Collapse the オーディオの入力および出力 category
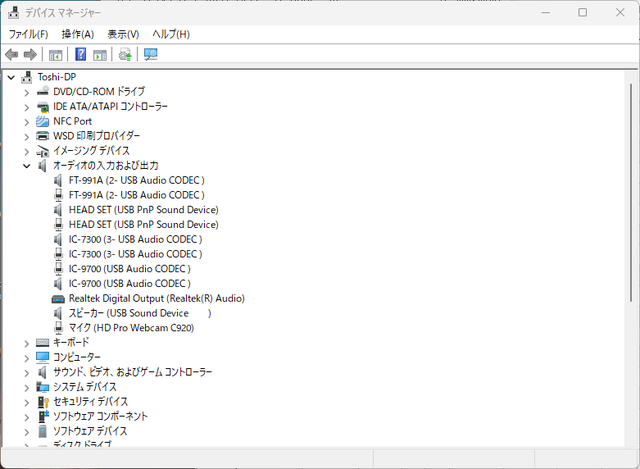 (x=27, y=166)
